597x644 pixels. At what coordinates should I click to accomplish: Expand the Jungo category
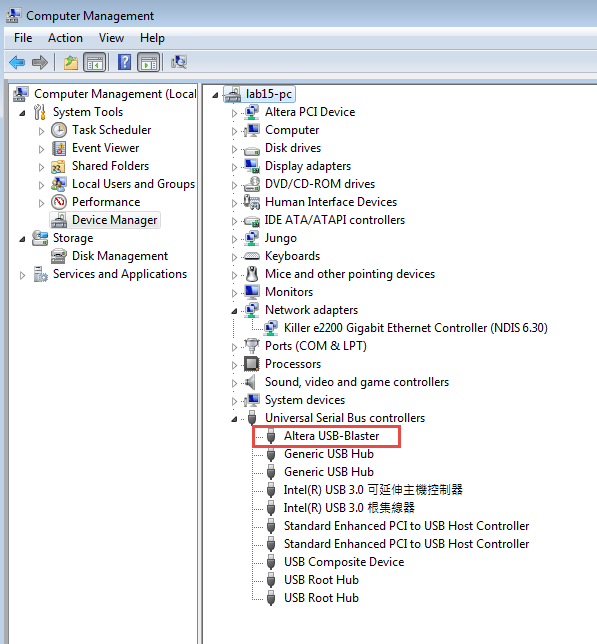(234, 239)
